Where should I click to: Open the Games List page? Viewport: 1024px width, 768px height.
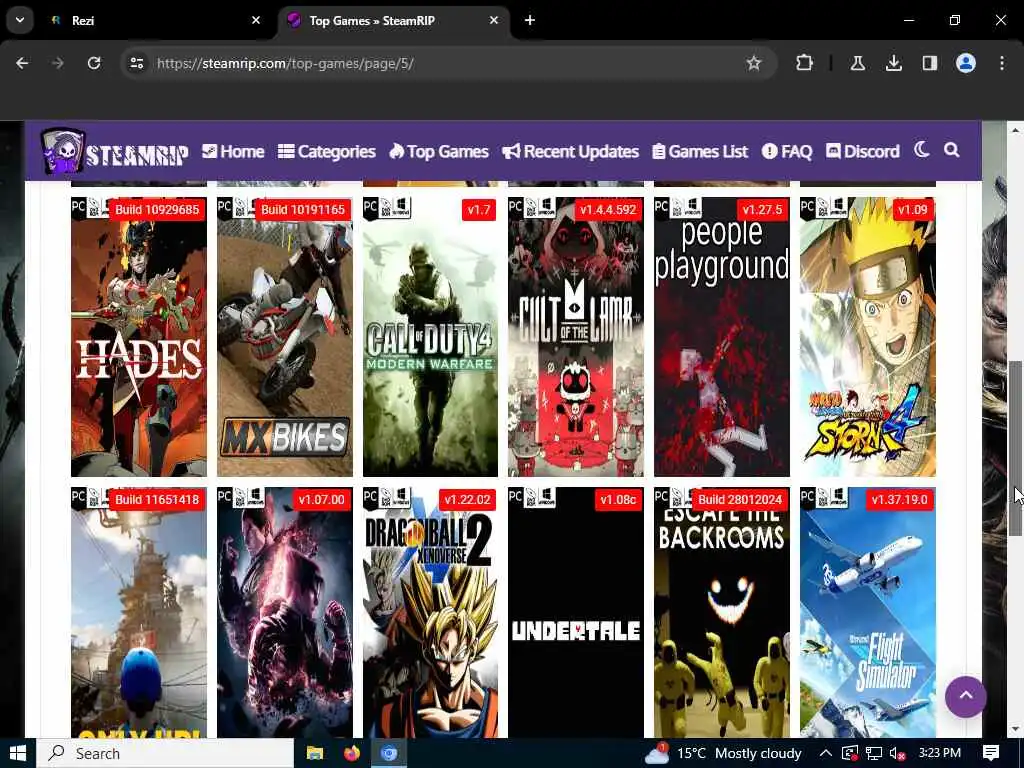pyautogui.click(x=699, y=152)
